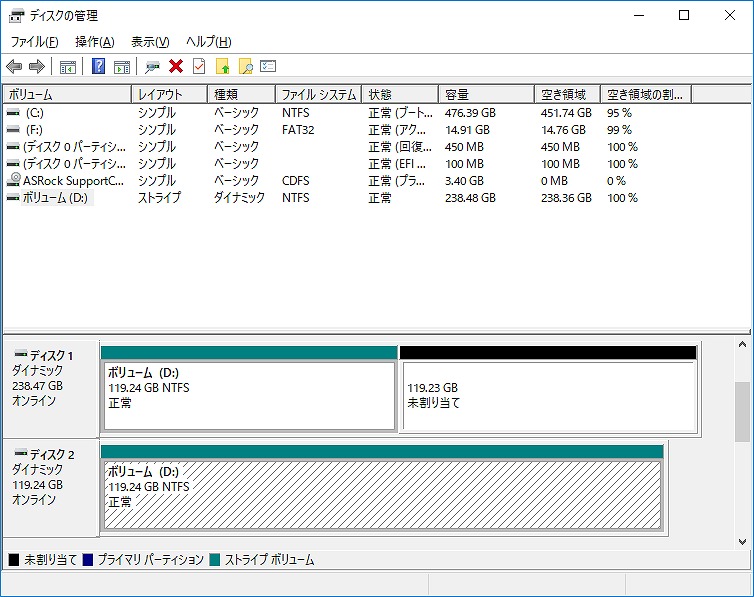Click the CD icon of ASRock SupportC...
Screen dimensions: 754x597
14,180
